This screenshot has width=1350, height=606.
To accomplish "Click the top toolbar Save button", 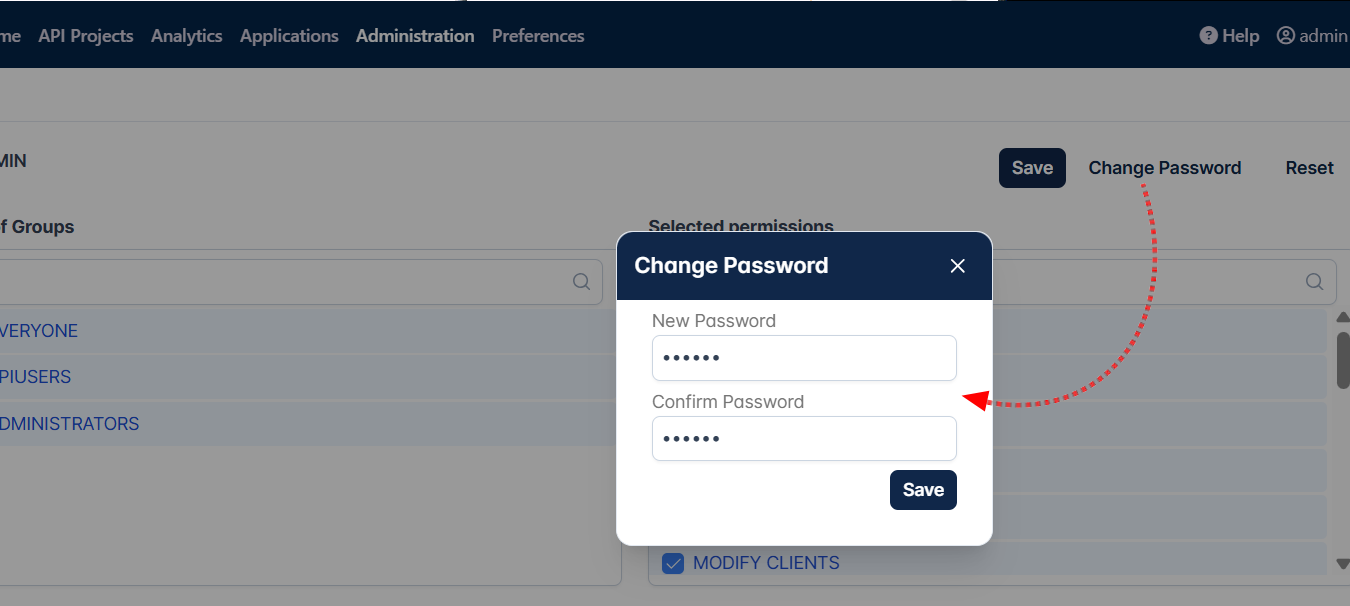I will point(1032,168).
